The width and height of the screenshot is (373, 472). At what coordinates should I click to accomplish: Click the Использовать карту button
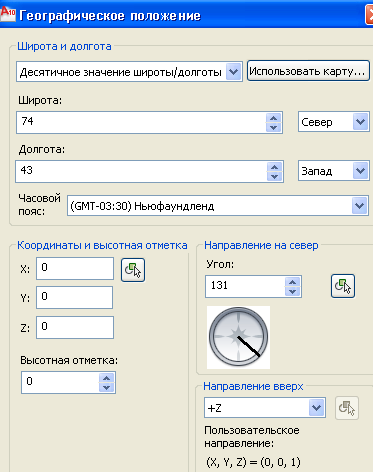[308, 71]
